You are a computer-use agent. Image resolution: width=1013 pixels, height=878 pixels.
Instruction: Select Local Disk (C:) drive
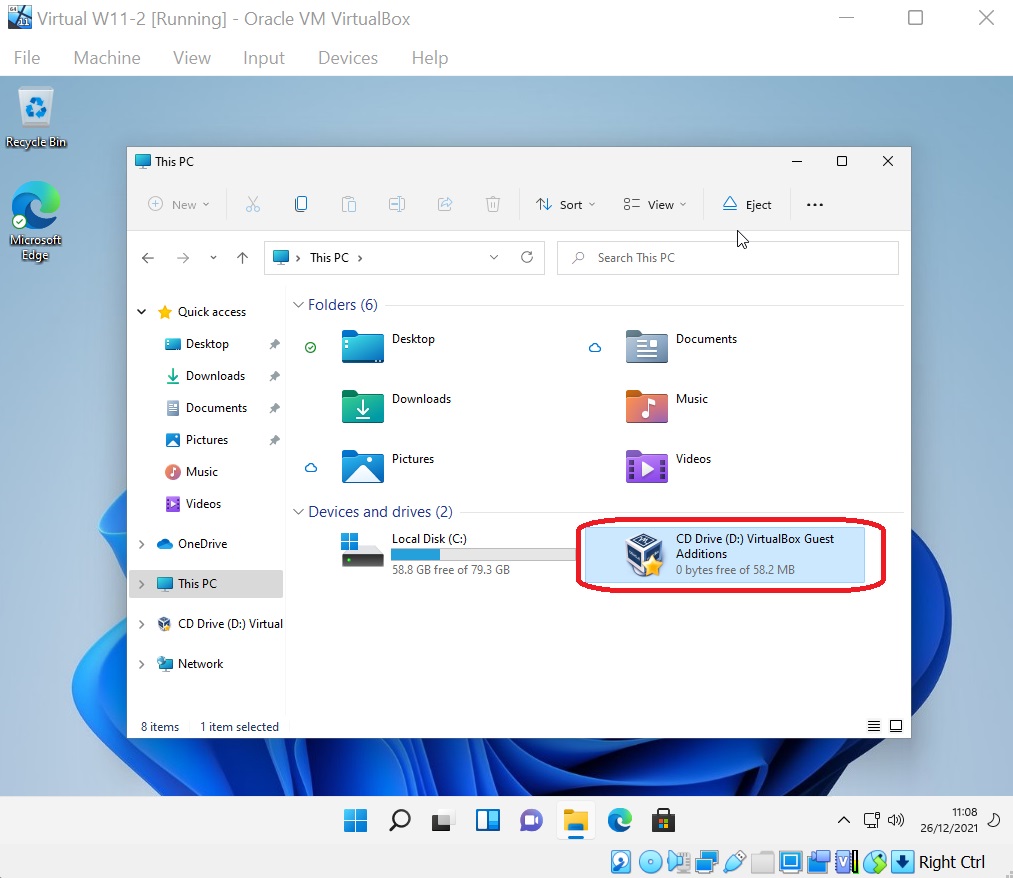click(x=455, y=554)
